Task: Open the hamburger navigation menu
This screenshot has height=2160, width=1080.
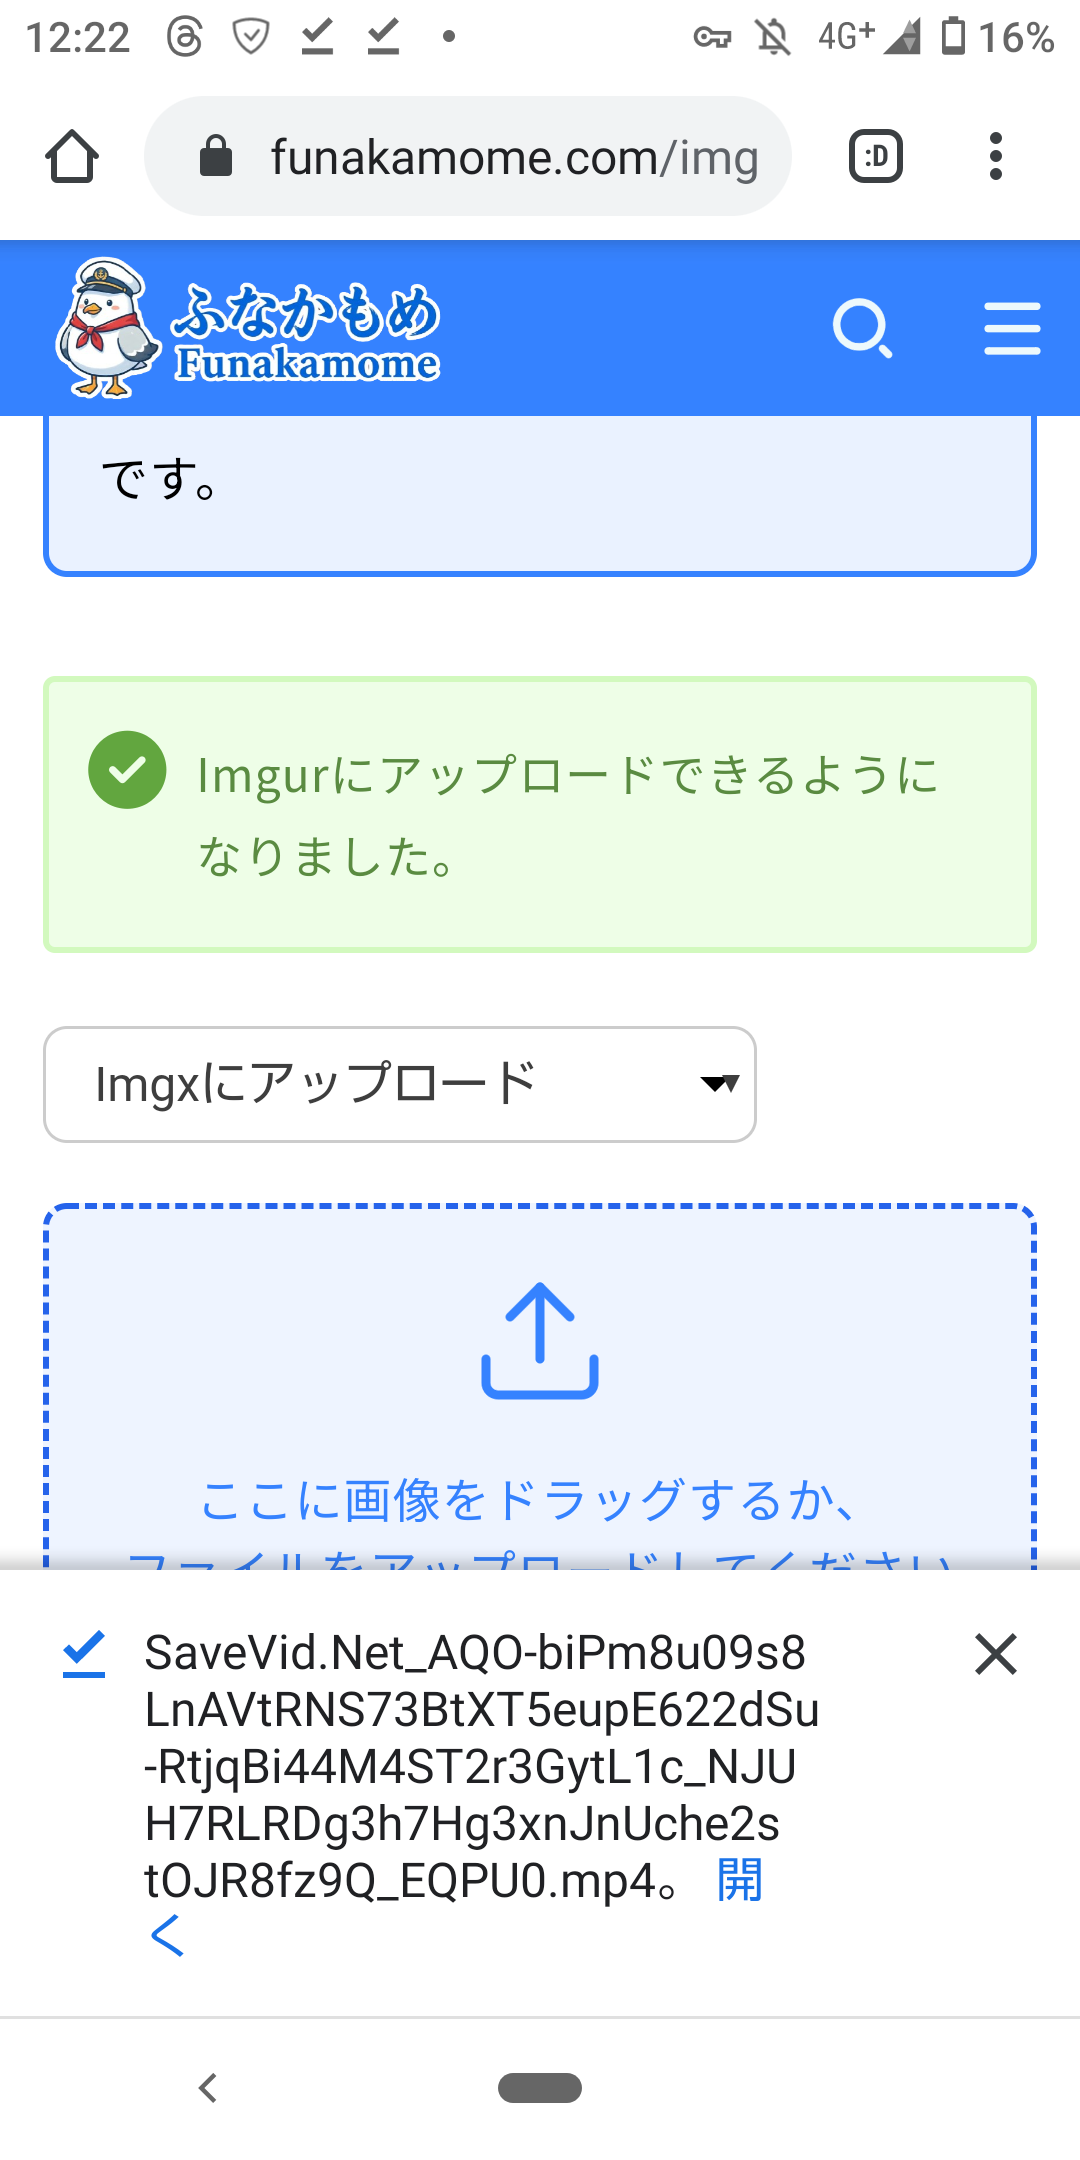Action: pos(1012,328)
